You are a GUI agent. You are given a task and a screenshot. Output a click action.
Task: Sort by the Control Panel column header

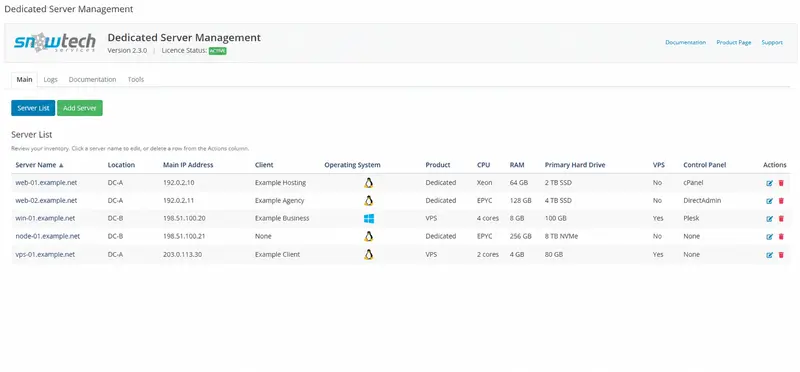(x=705, y=165)
